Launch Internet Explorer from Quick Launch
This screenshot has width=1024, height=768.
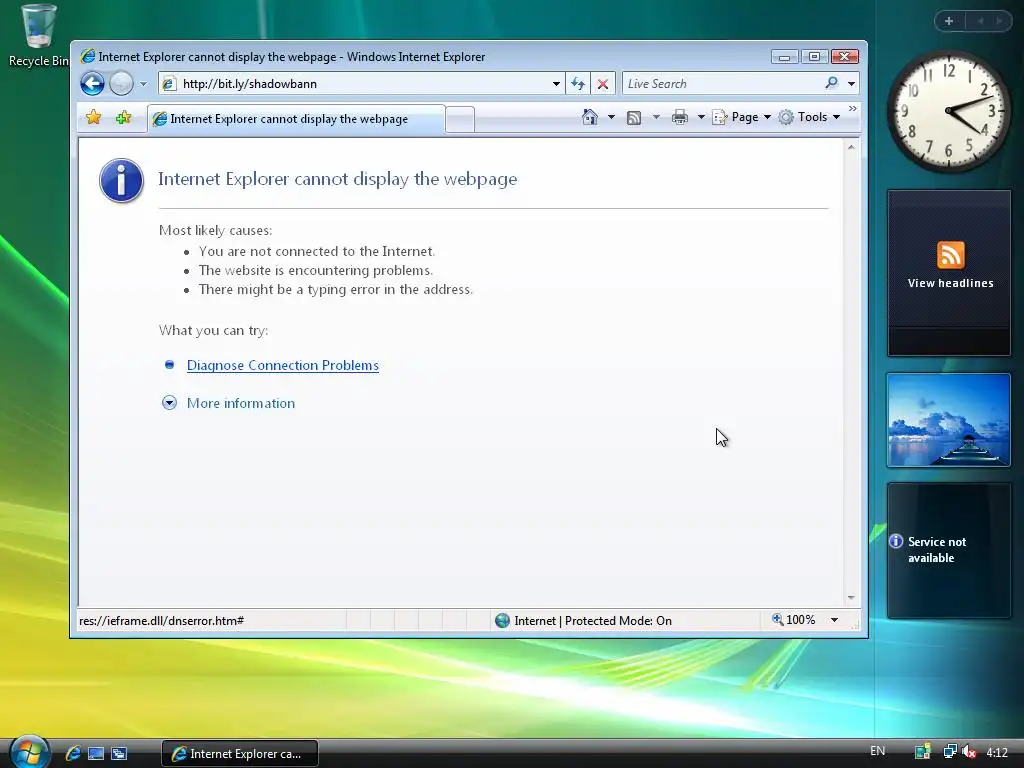pos(73,753)
